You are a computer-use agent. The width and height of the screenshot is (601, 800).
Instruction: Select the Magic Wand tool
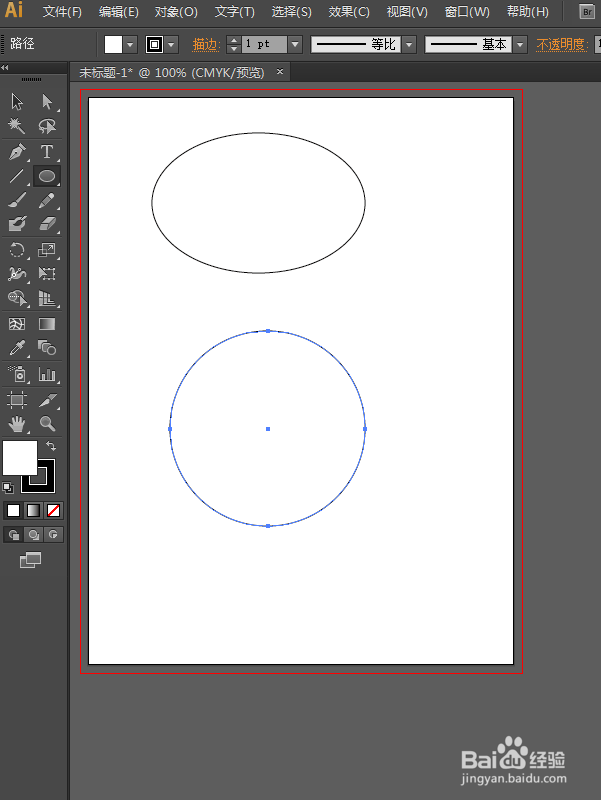[x=17, y=126]
